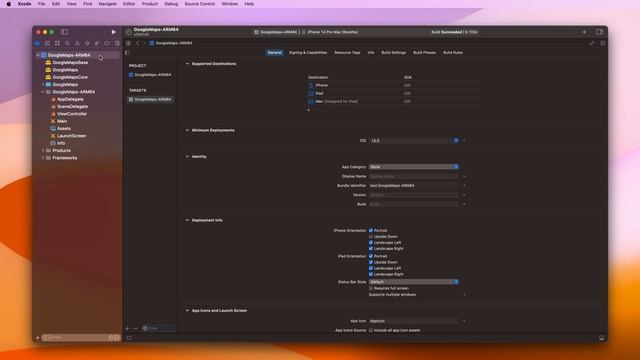Select AppDelegate file in navigator
The width and height of the screenshot is (640, 360).
70,99
